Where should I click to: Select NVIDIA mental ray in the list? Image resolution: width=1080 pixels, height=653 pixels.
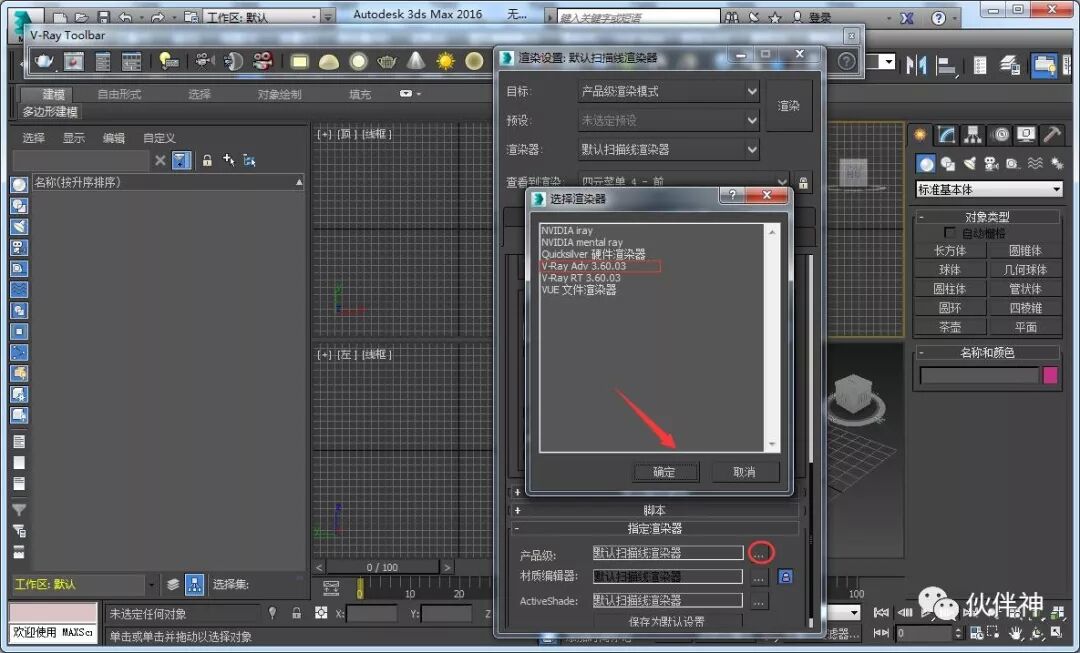click(582, 242)
